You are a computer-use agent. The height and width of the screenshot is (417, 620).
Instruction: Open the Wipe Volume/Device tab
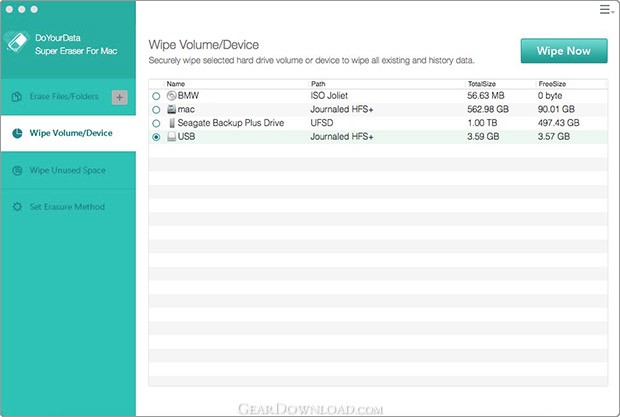[x=68, y=133]
